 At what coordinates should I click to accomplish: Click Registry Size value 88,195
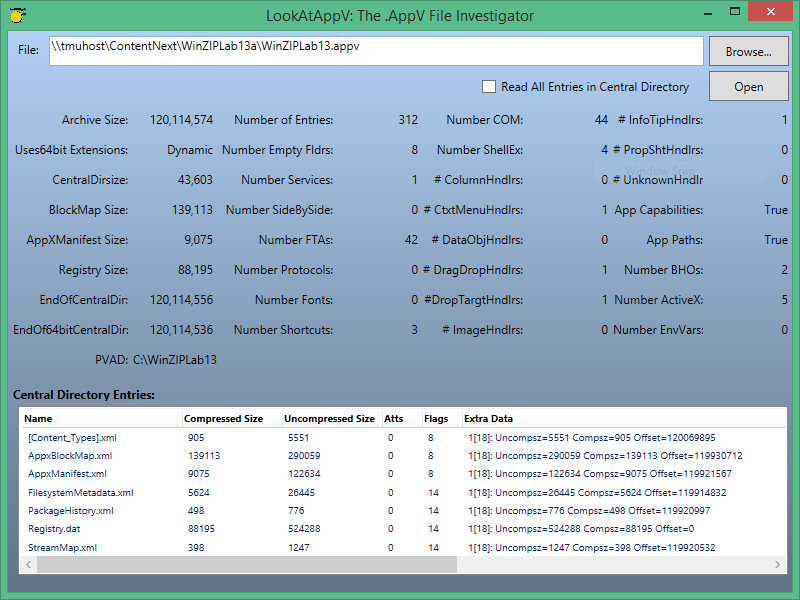[195, 270]
